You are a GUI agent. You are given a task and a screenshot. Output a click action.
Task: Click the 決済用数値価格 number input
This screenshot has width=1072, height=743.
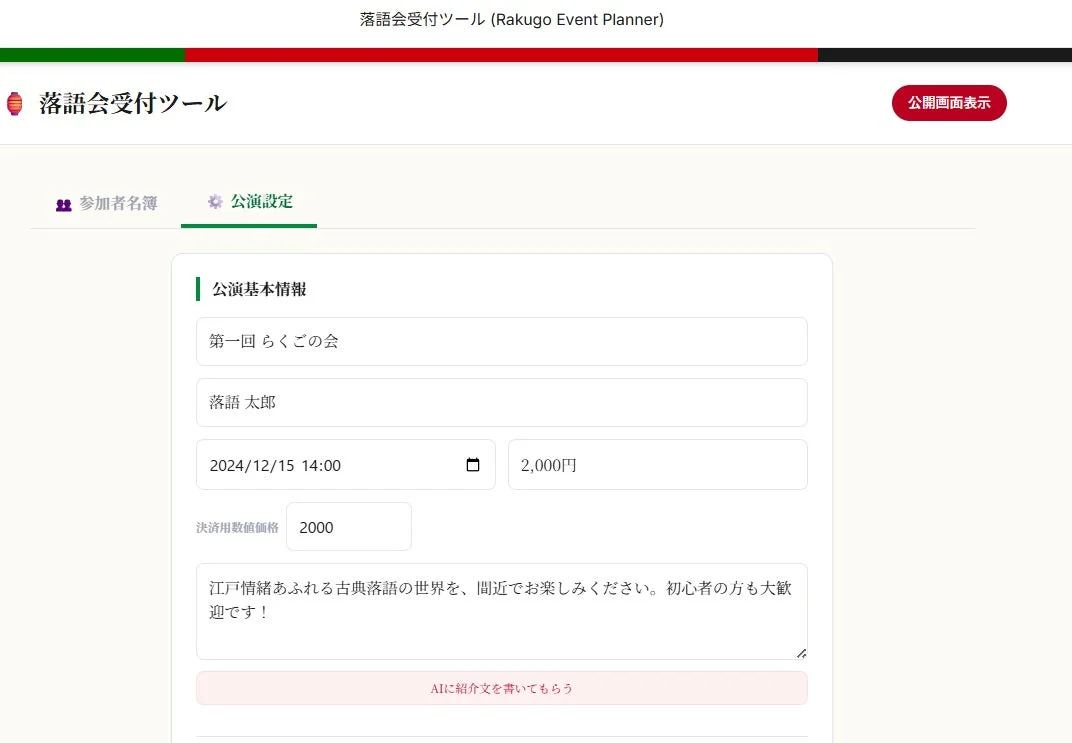348,526
